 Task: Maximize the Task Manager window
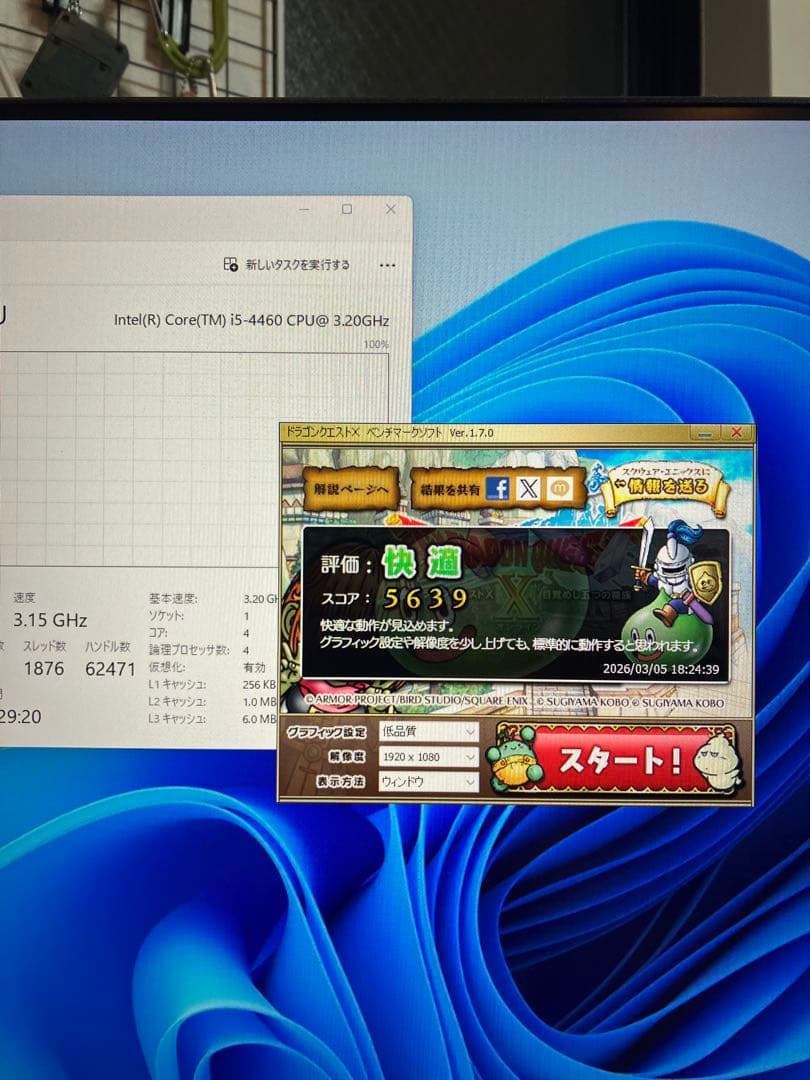coord(347,209)
